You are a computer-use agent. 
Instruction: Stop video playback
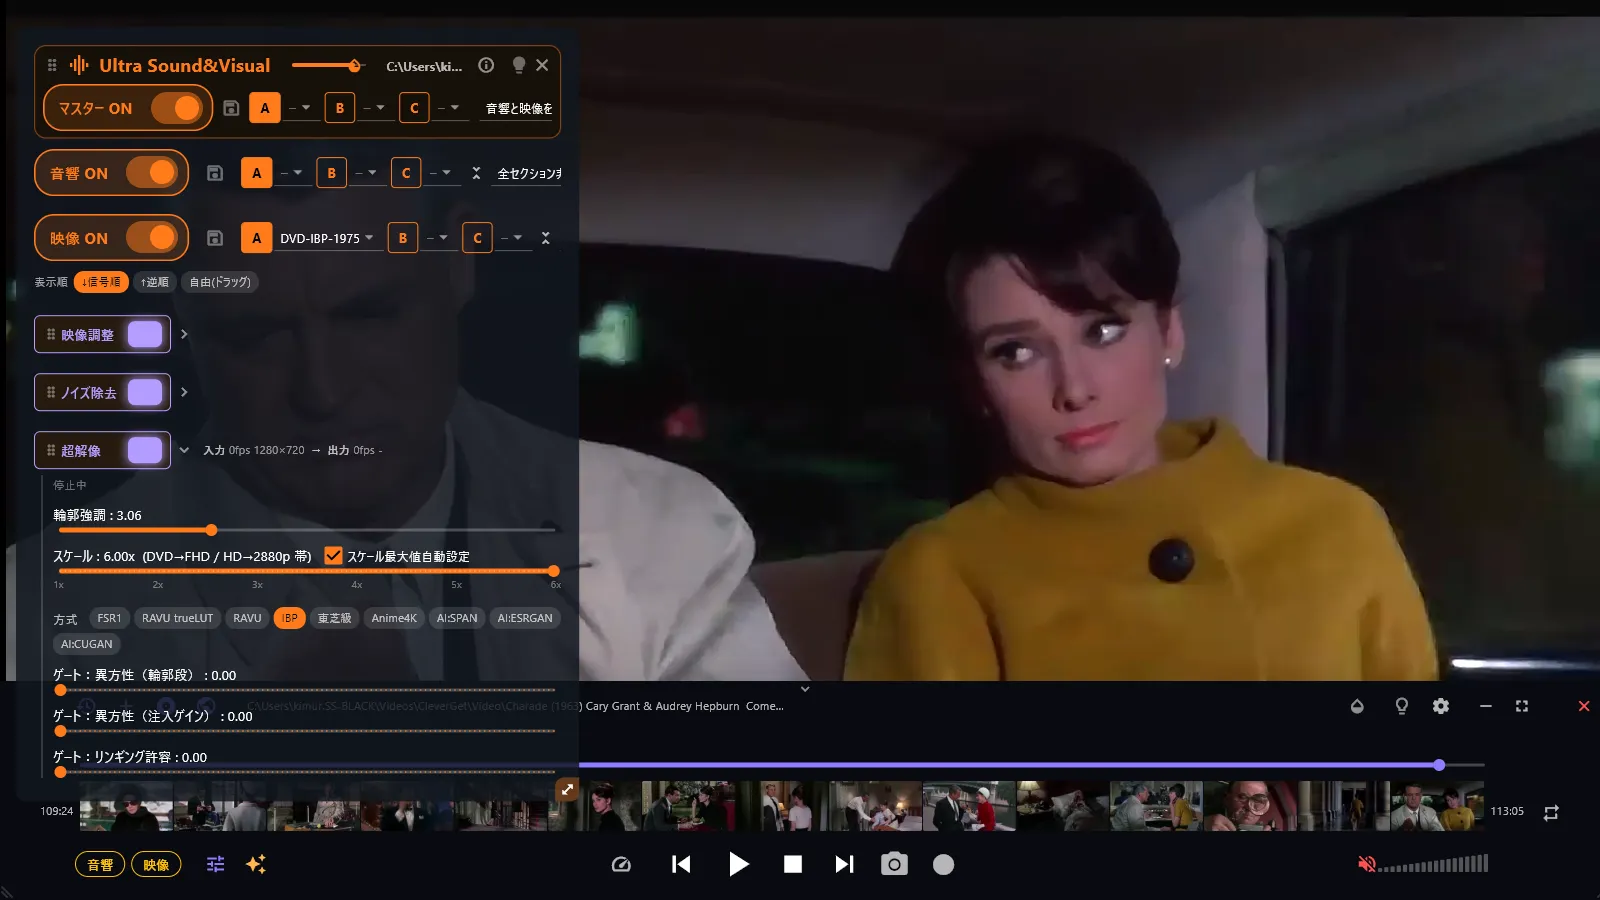(x=792, y=864)
